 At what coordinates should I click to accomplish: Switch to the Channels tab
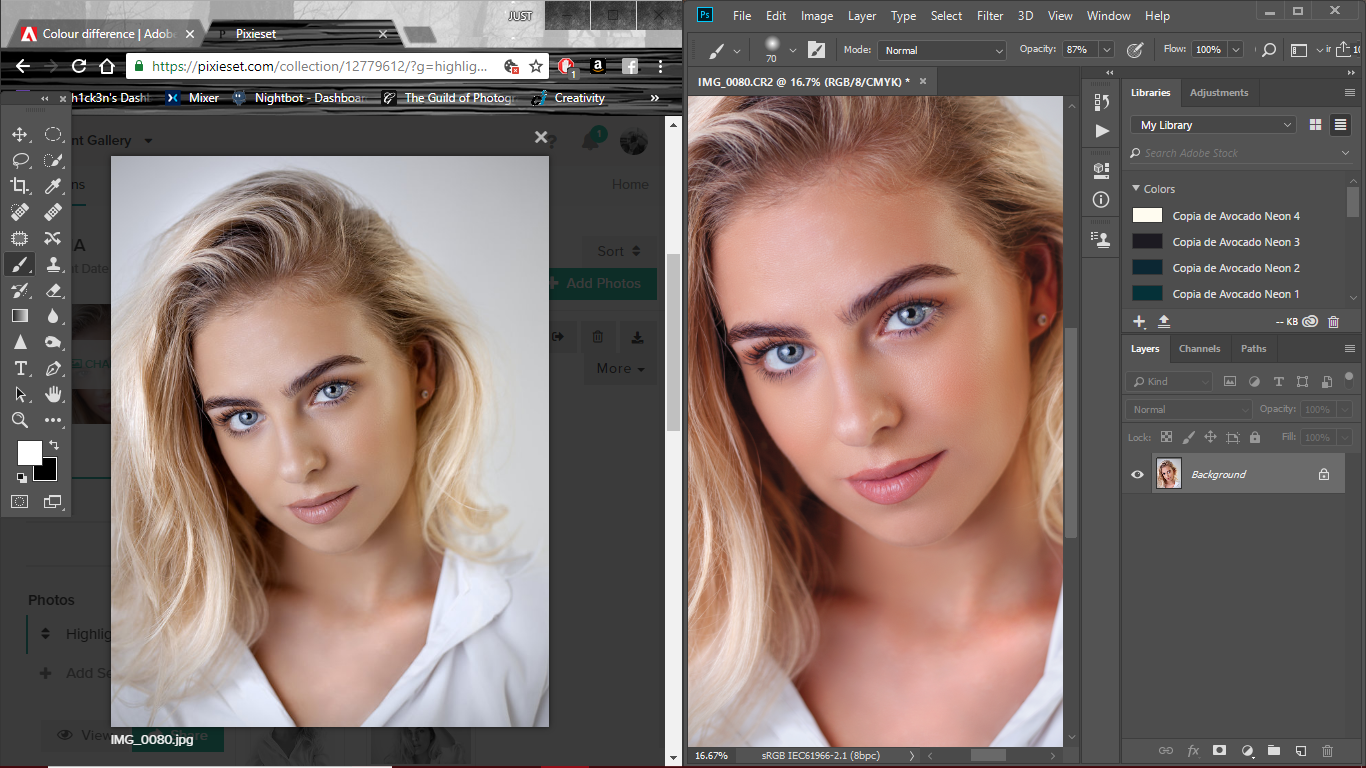tap(1199, 349)
